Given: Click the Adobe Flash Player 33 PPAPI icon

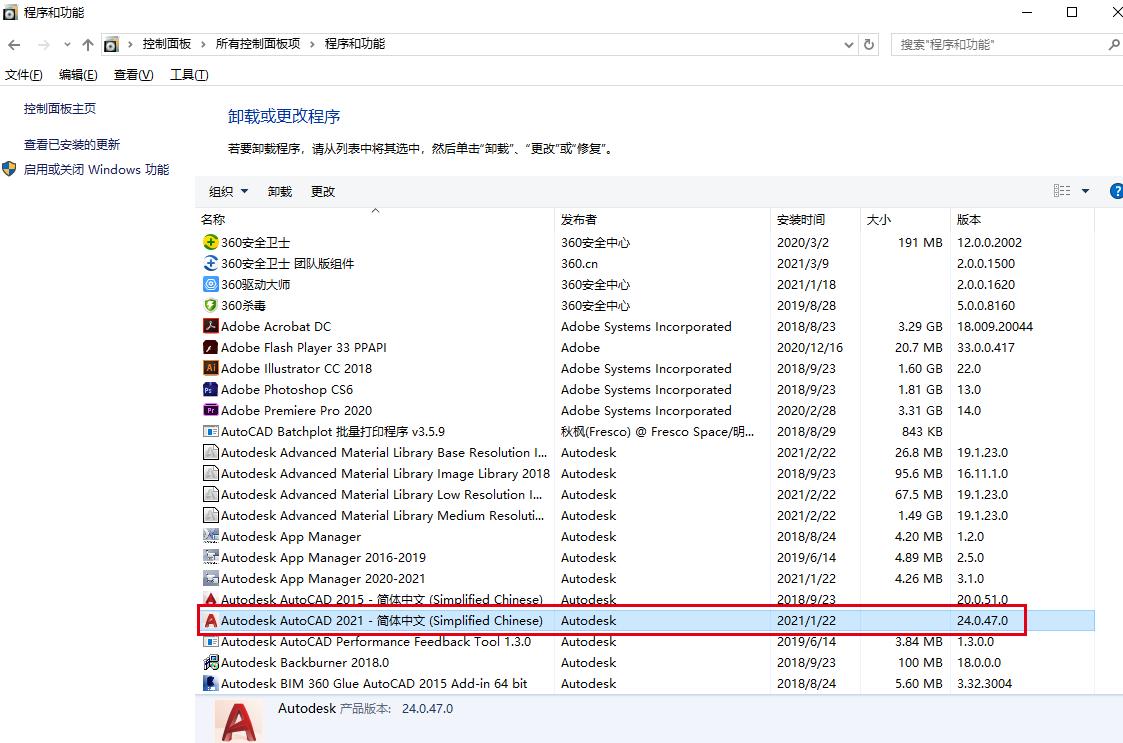Looking at the screenshot, I should pos(211,347).
